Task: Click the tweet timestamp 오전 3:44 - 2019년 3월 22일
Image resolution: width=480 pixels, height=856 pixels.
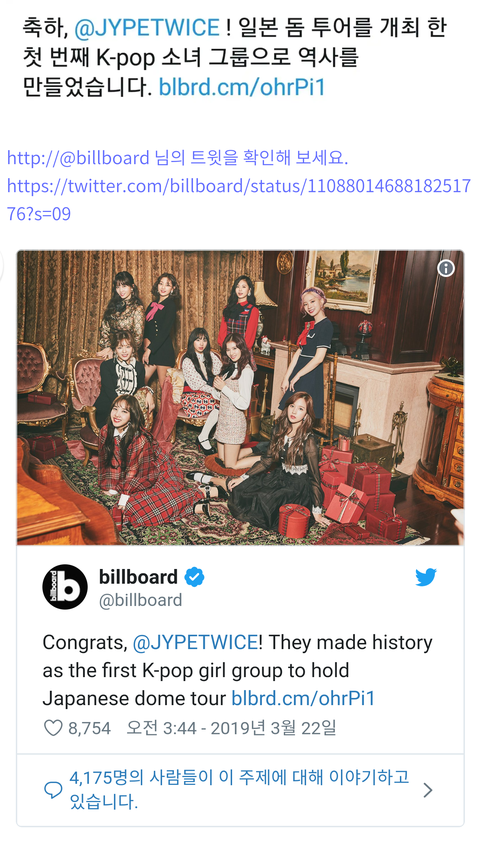Action: click(x=231, y=728)
